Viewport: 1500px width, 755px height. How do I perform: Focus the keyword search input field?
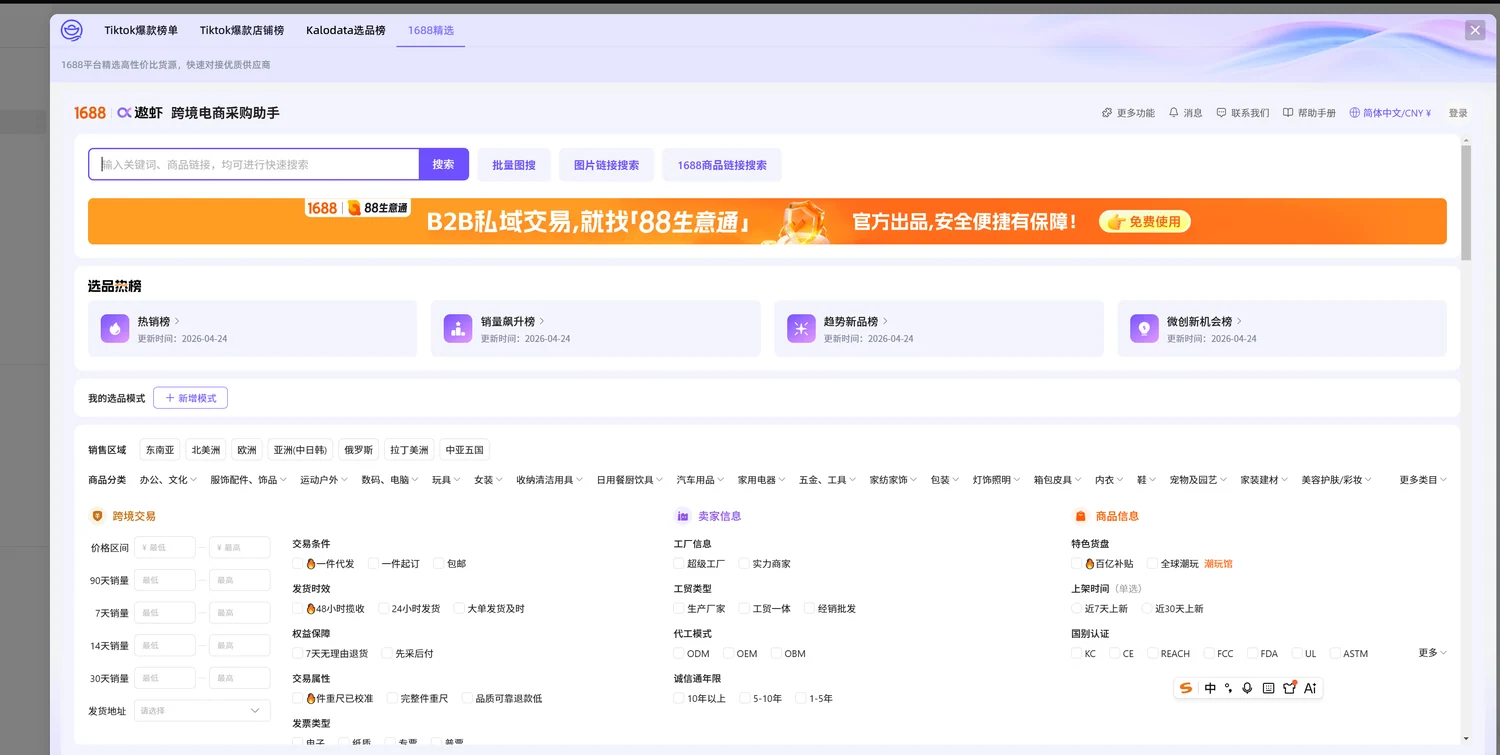[253, 164]
